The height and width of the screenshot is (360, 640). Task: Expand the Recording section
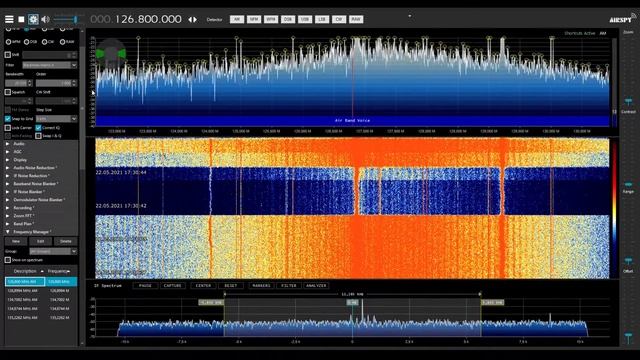coord(23,208)
